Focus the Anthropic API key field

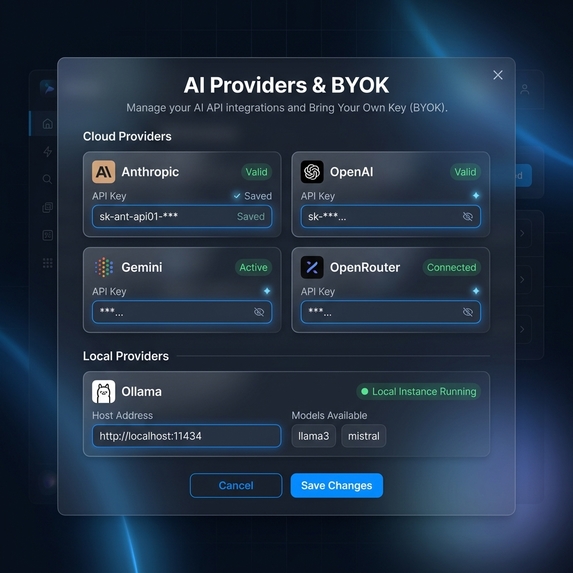click(x=182, y=217)
